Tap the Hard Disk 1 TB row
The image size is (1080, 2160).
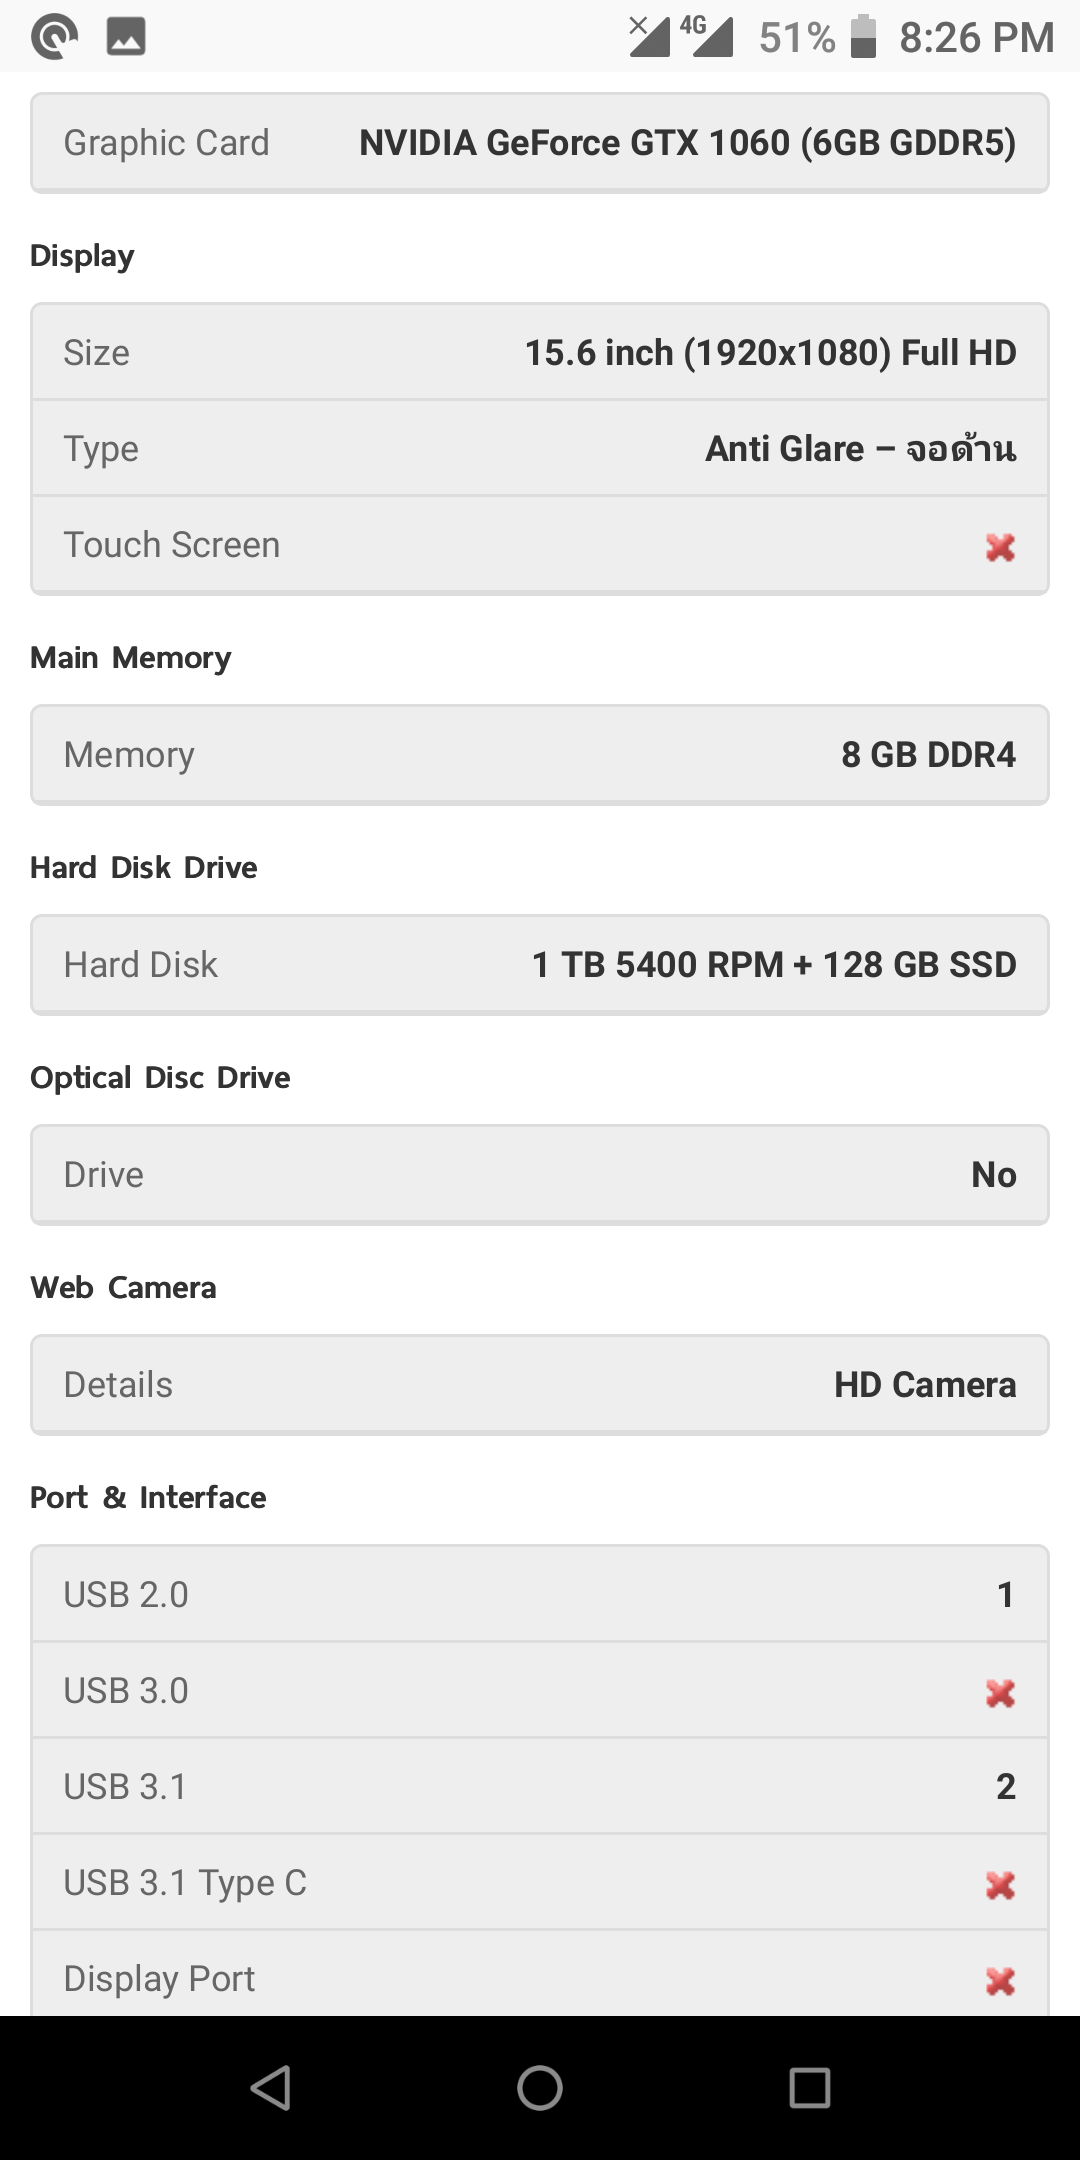pos(540,965)
